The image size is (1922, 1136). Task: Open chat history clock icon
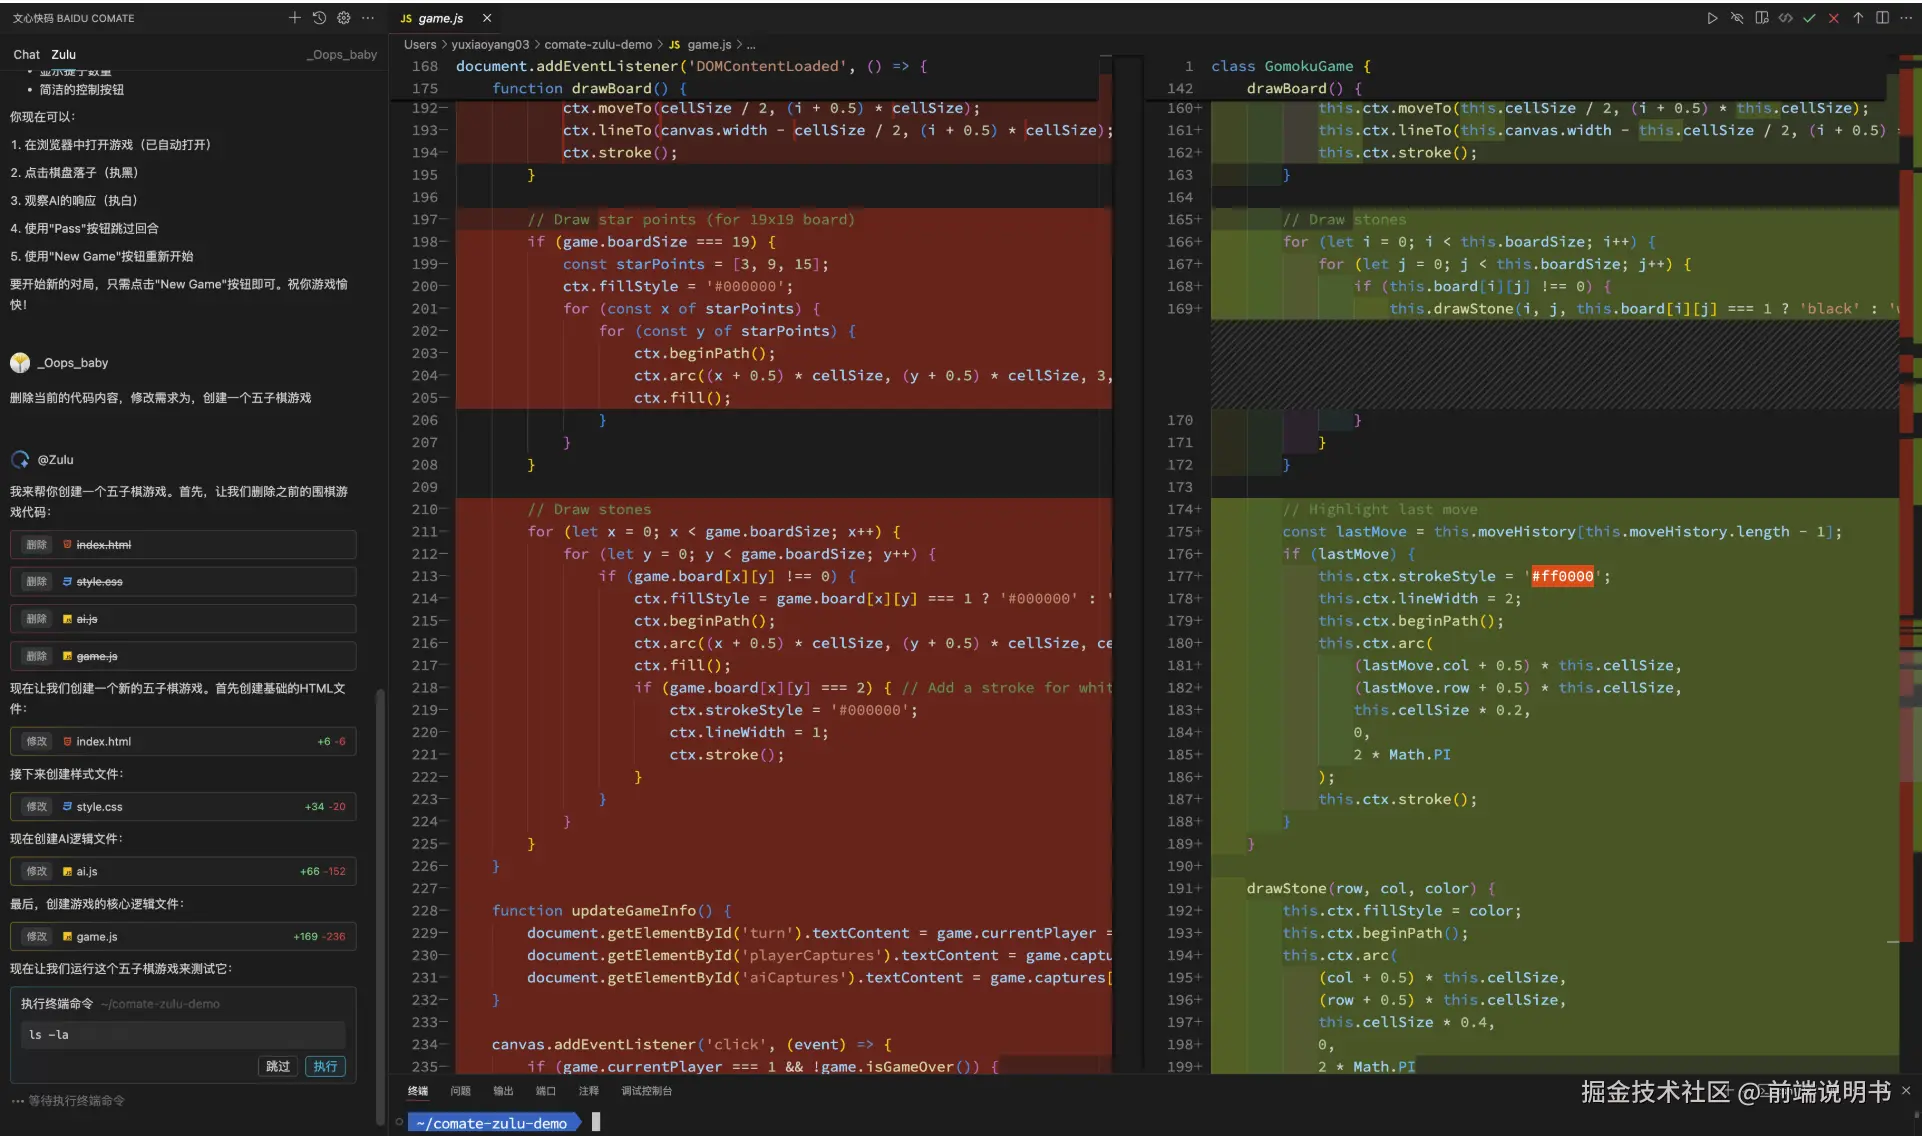319,18
